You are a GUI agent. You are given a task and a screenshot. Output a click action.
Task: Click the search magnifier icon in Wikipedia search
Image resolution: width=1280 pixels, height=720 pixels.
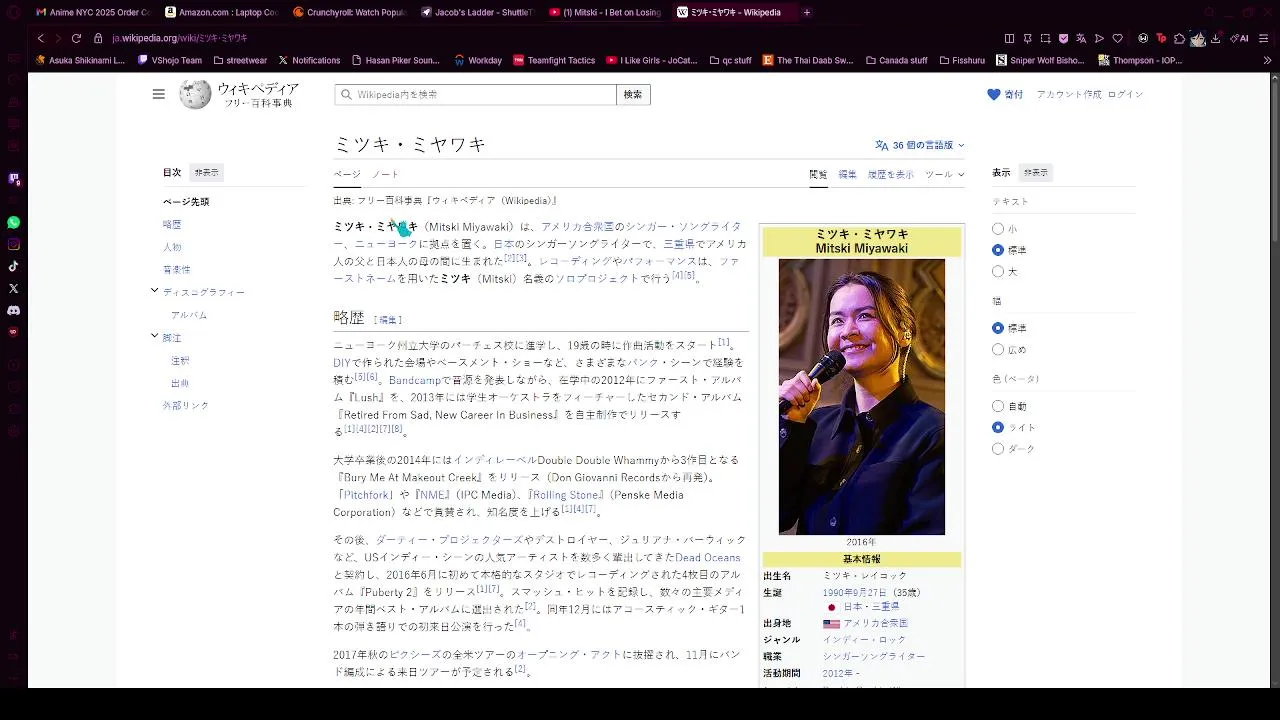point(347,94)
